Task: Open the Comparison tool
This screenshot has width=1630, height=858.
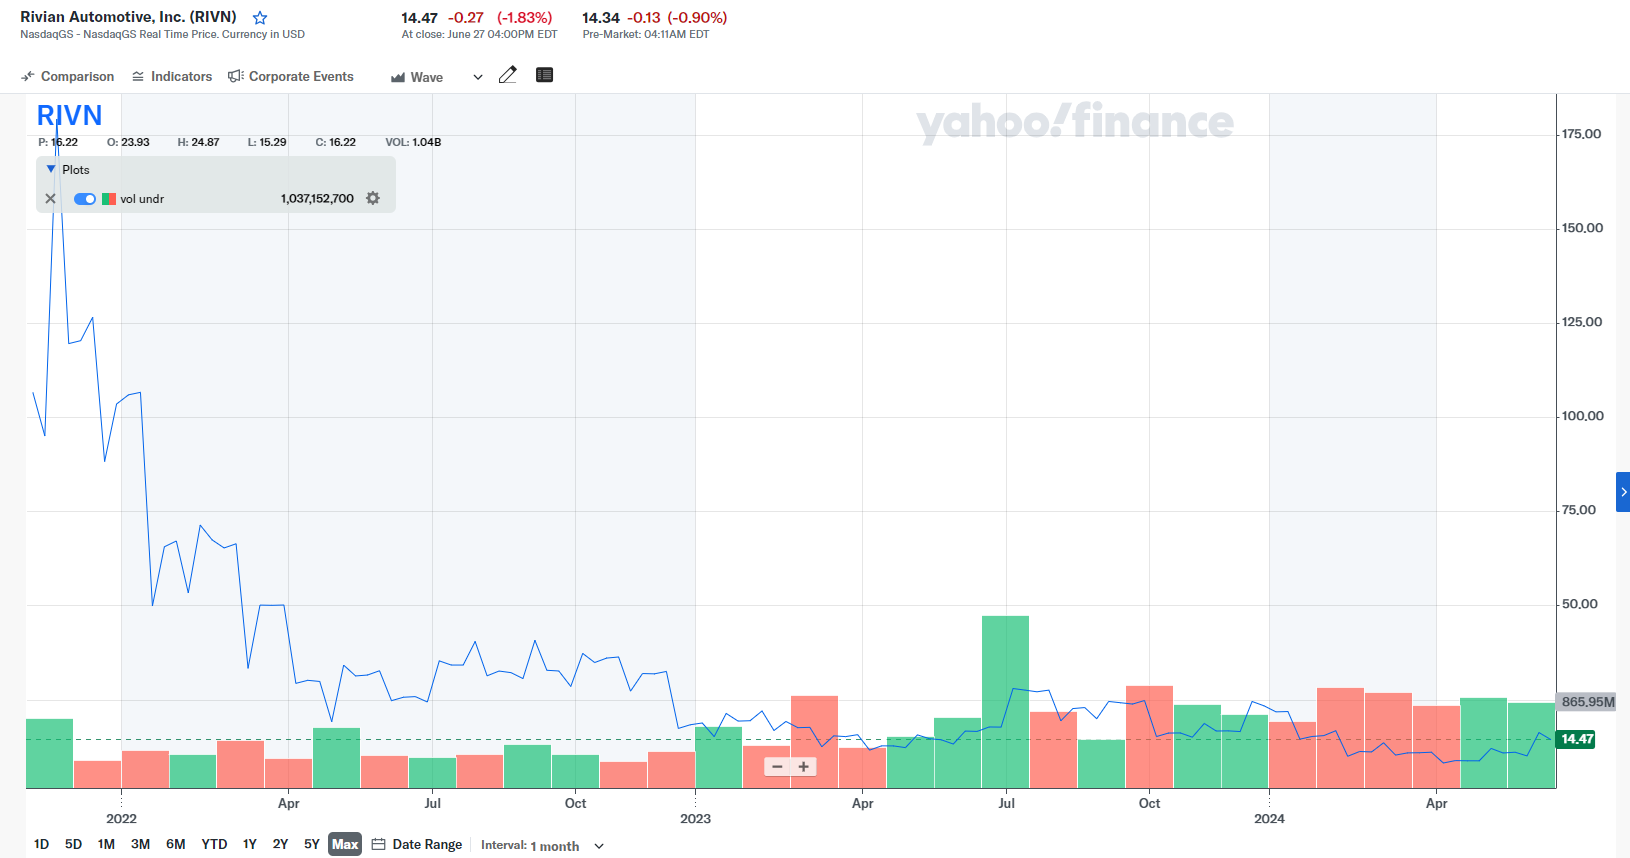Action: tap(68, 77)
